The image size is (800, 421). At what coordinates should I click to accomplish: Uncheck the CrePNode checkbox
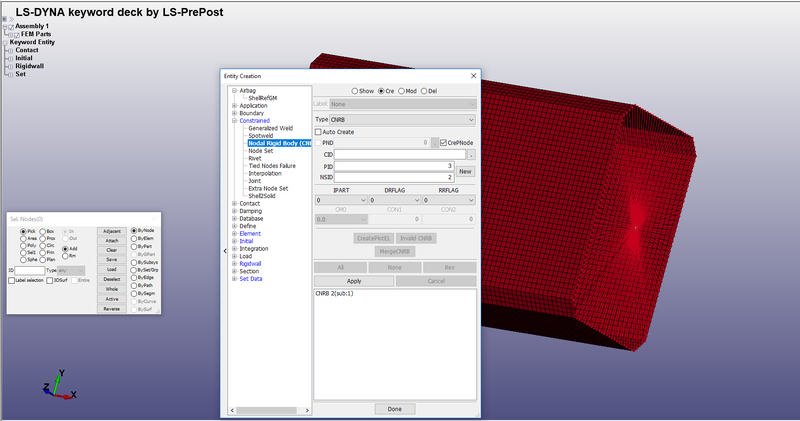pyautogui.click(x=443, y=143)
